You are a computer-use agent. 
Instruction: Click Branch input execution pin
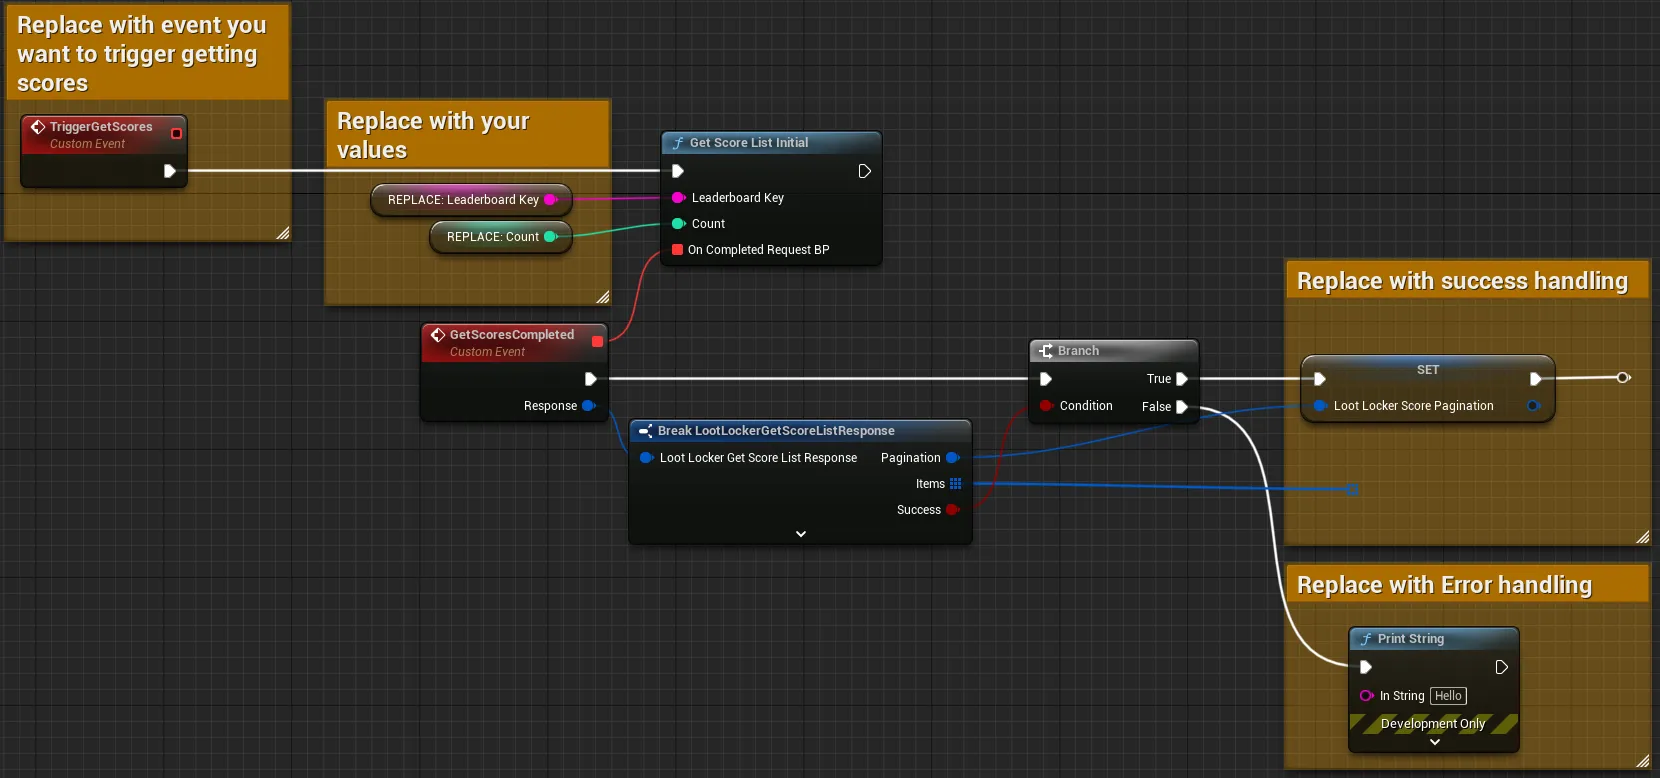[x=1046, y=379]
